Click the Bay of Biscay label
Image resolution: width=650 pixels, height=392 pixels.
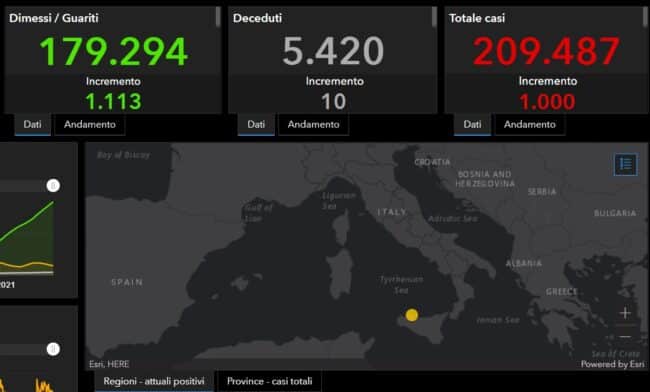point(123,155)
